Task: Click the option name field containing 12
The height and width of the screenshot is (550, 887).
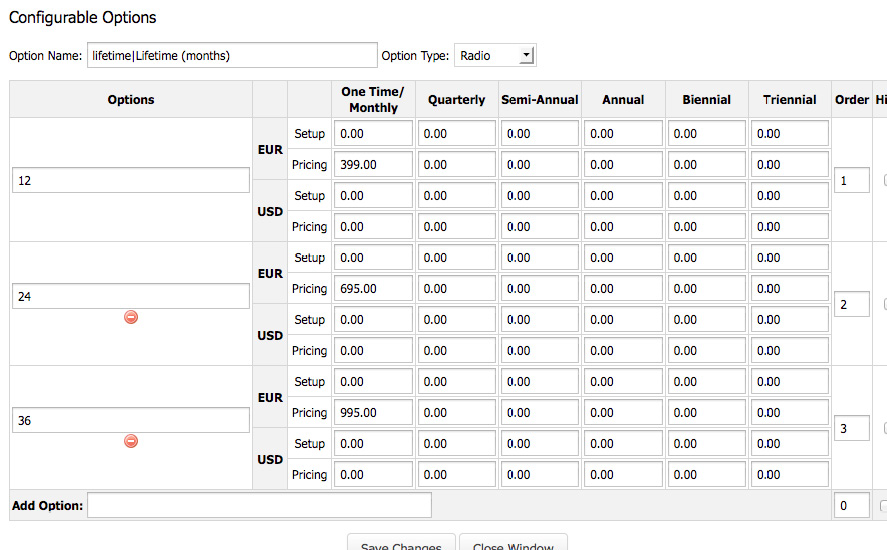Action: point(131,181)
